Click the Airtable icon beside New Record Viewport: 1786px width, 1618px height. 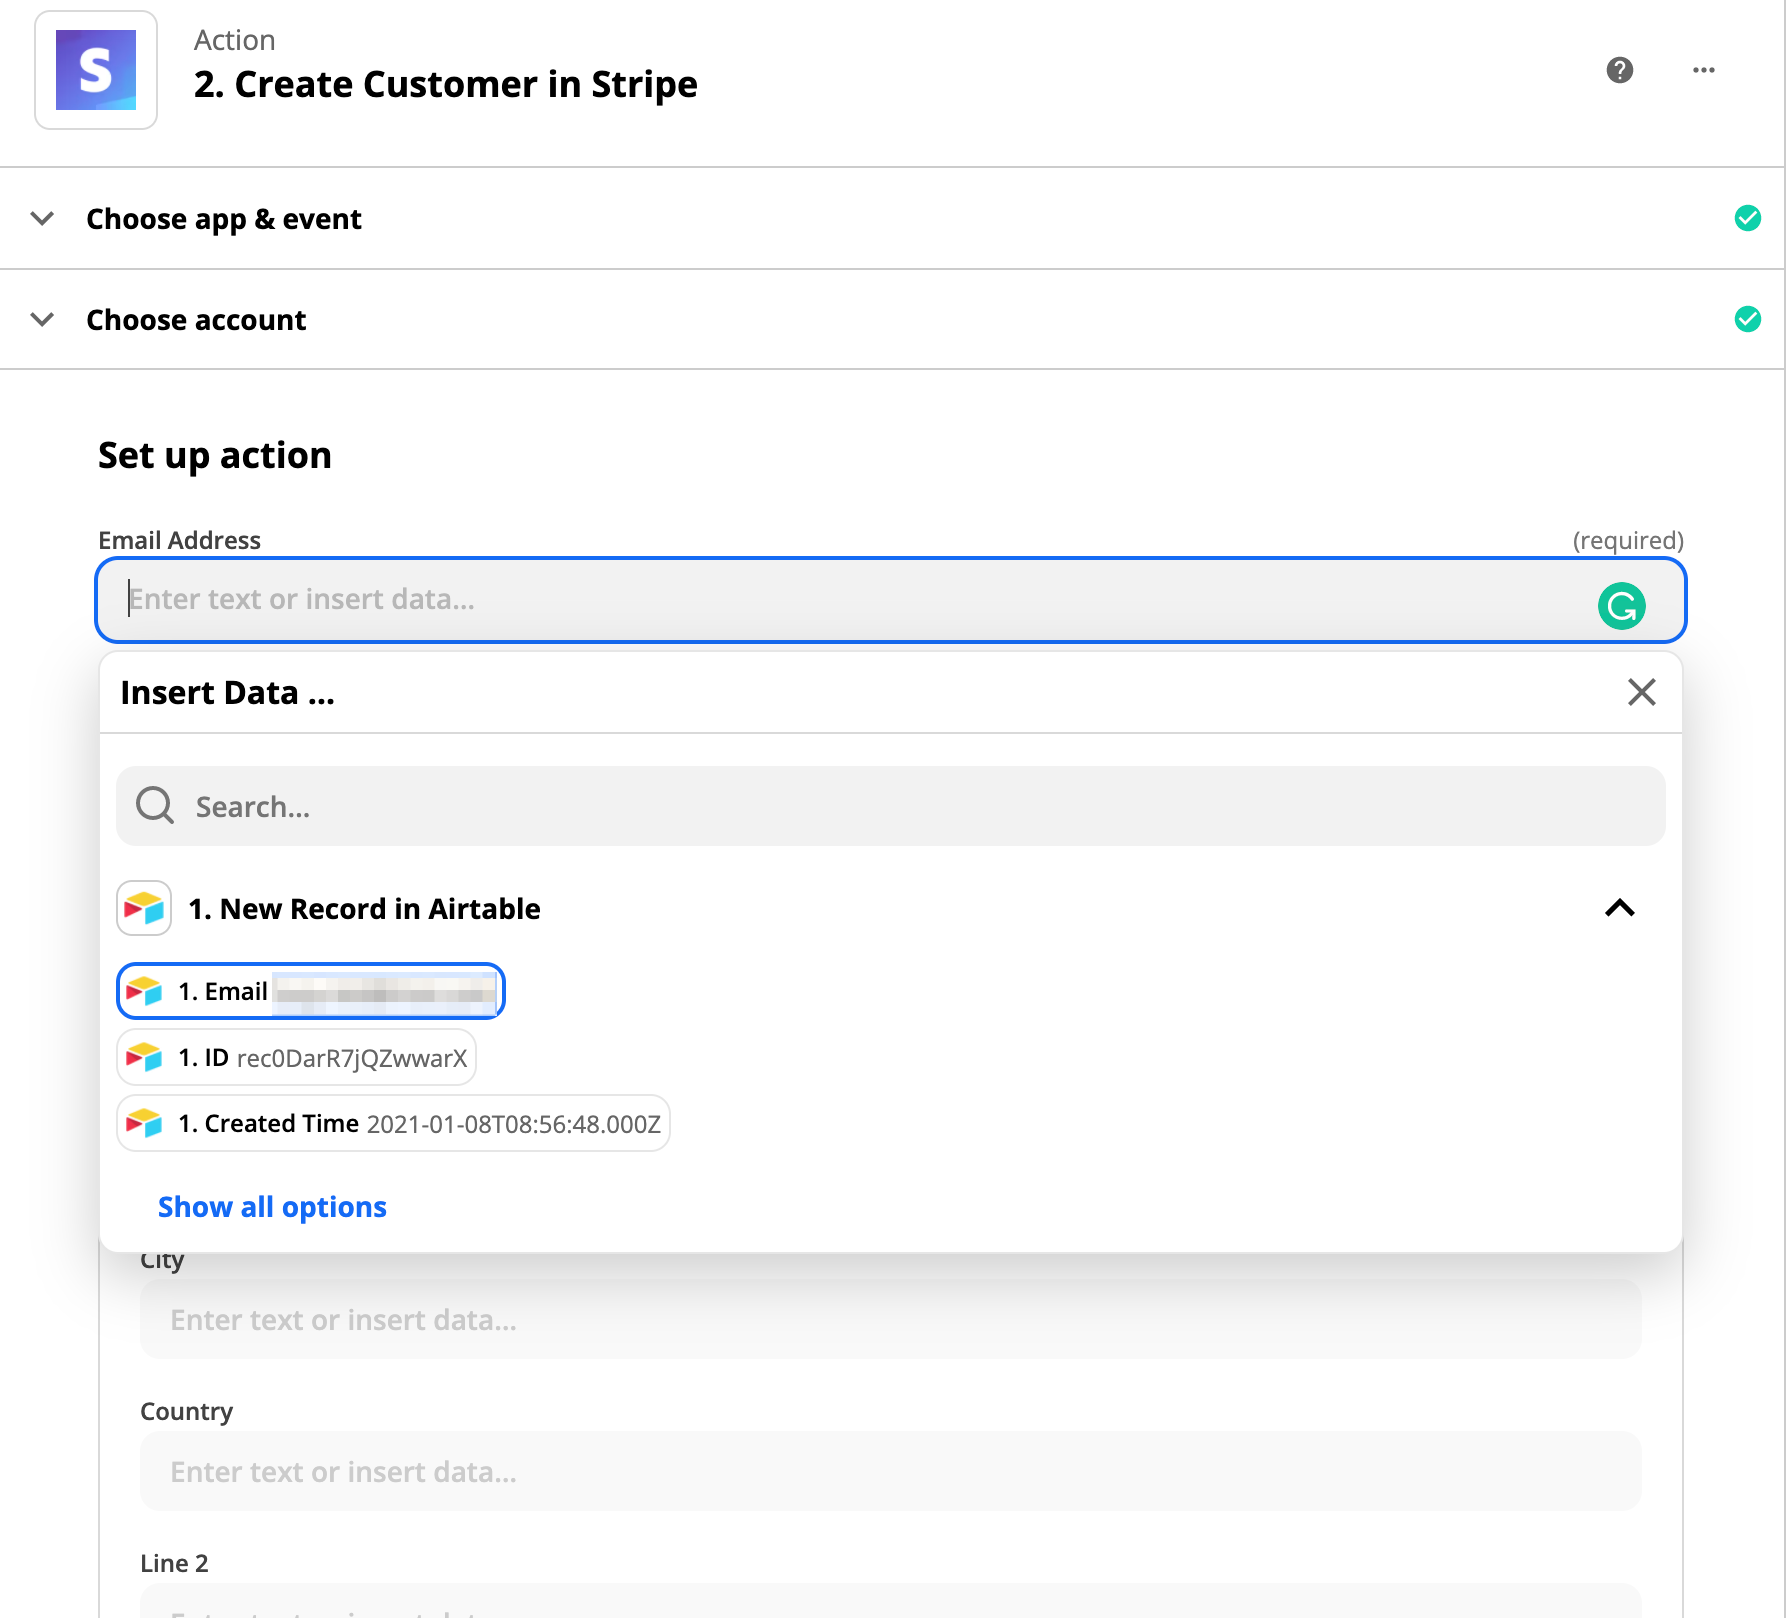(x=144, y=908)
